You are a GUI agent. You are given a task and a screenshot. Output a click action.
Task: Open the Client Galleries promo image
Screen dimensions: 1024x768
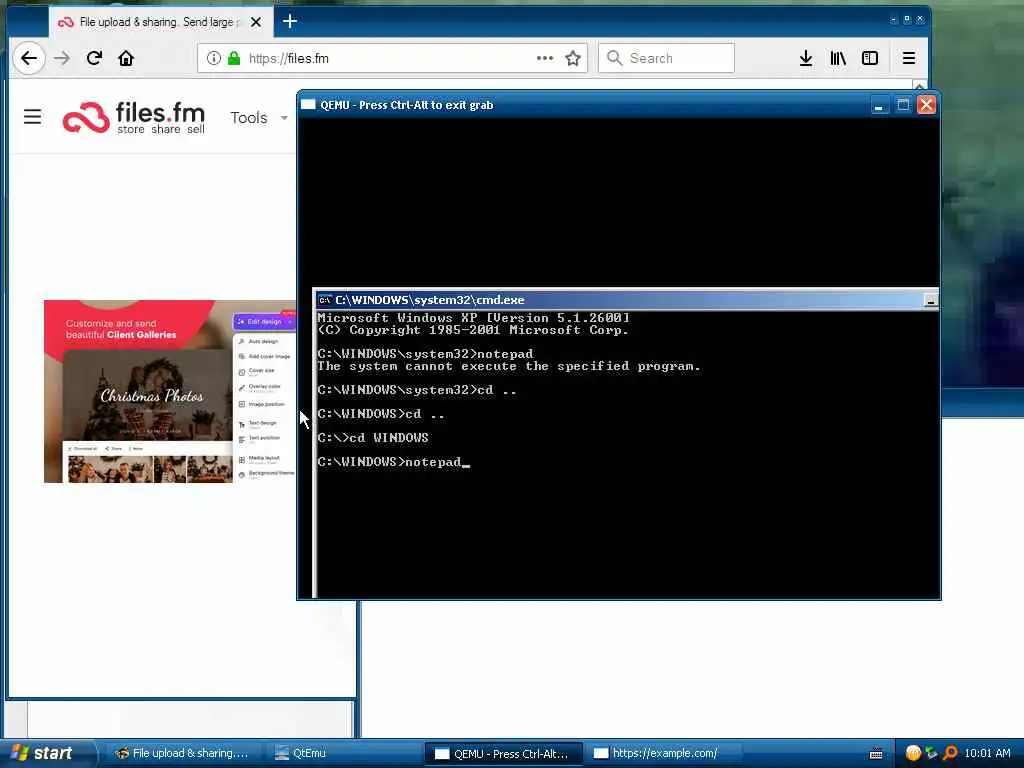(x=170, y=391)
